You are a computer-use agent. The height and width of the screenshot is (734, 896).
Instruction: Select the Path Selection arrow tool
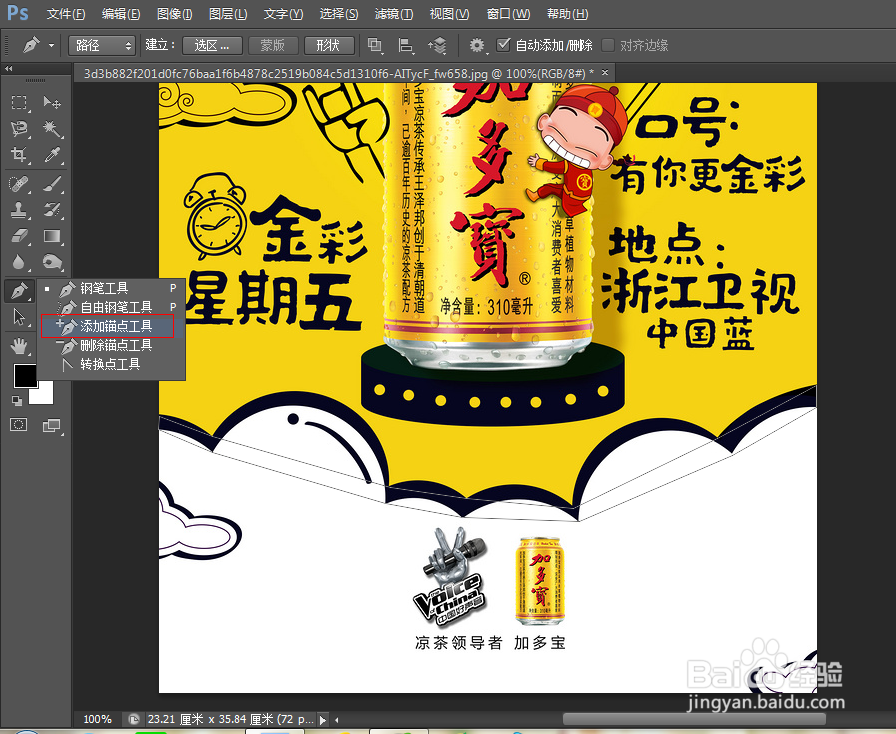[19, 316]
